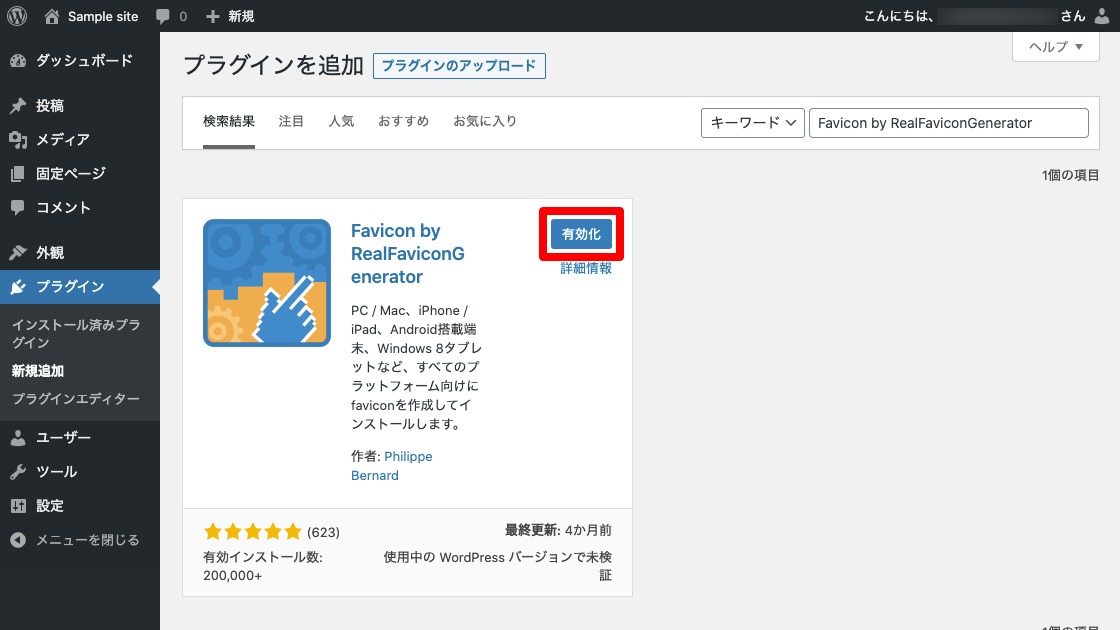Switch to the 人気 tab
This screenshot has width=1120, height=630.
[x=341, y=120]
